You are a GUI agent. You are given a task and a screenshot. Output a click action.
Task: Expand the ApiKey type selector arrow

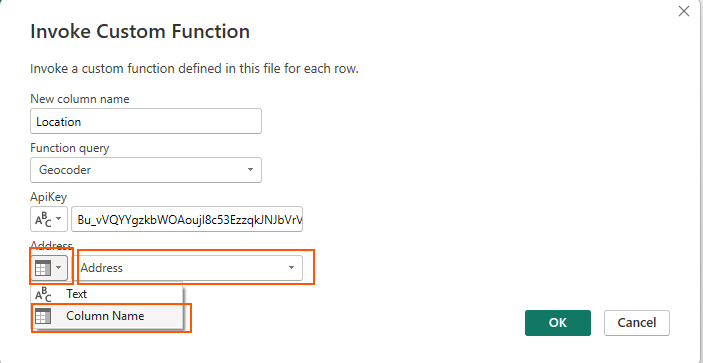pos(60,219)
